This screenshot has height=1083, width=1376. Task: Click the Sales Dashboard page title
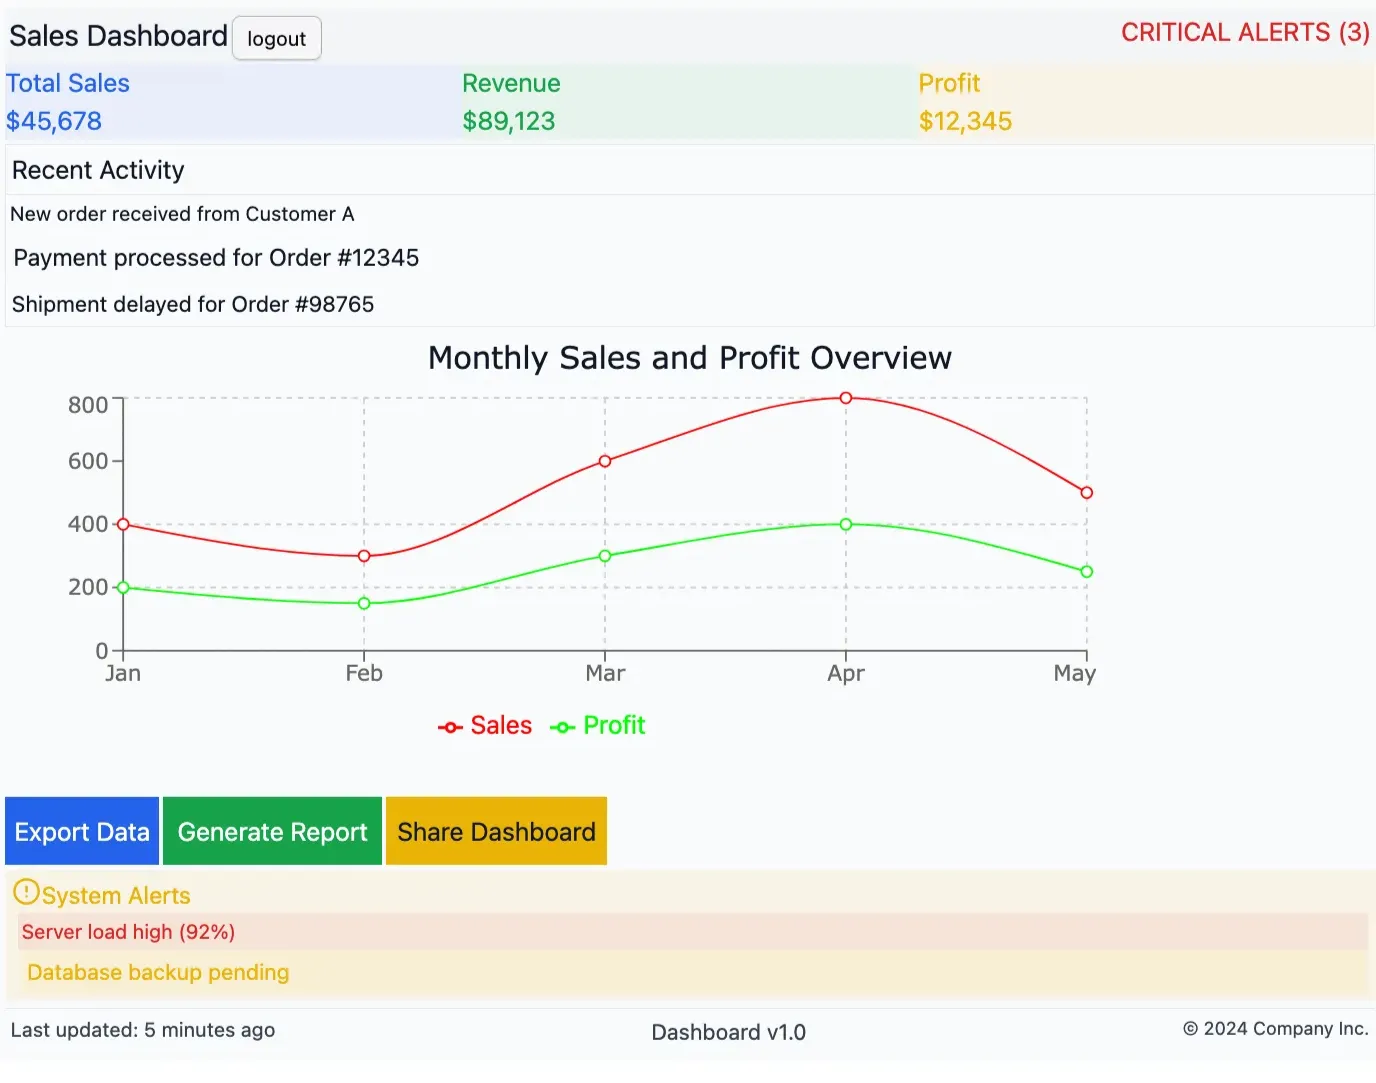coord(118,36)
